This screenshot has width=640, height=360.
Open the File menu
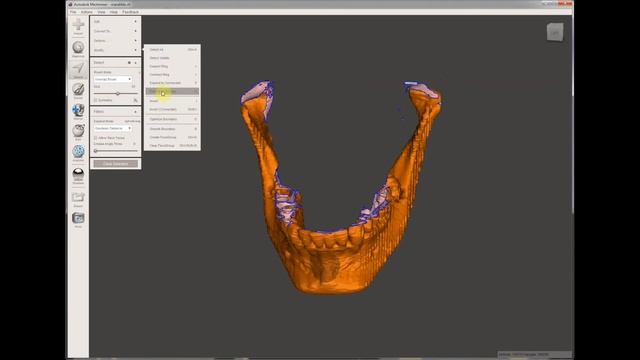click(73, 12)
